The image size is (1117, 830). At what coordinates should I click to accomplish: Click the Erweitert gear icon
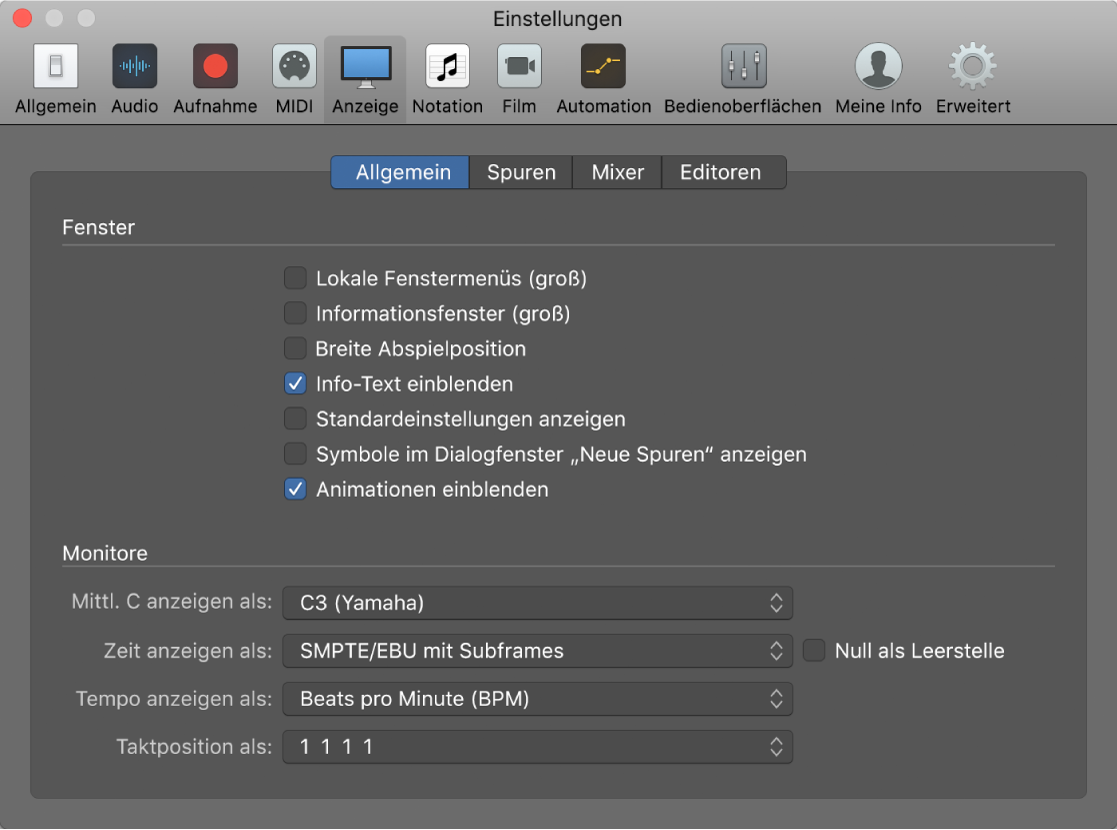pyautogui.click(x=972, y=68)
